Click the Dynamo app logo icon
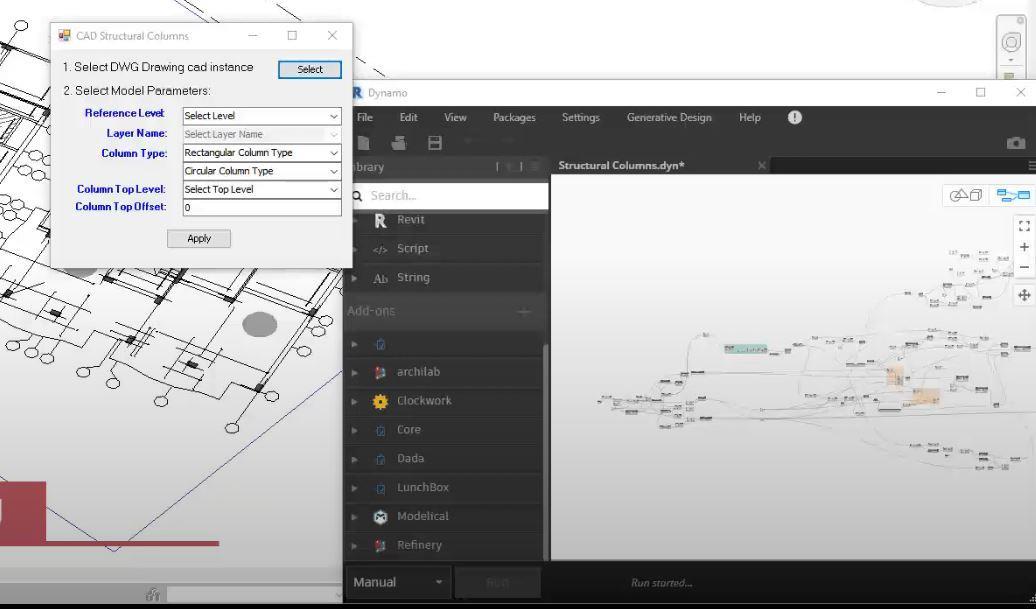This screenshot has height=609, width=1036. (357, 93)
